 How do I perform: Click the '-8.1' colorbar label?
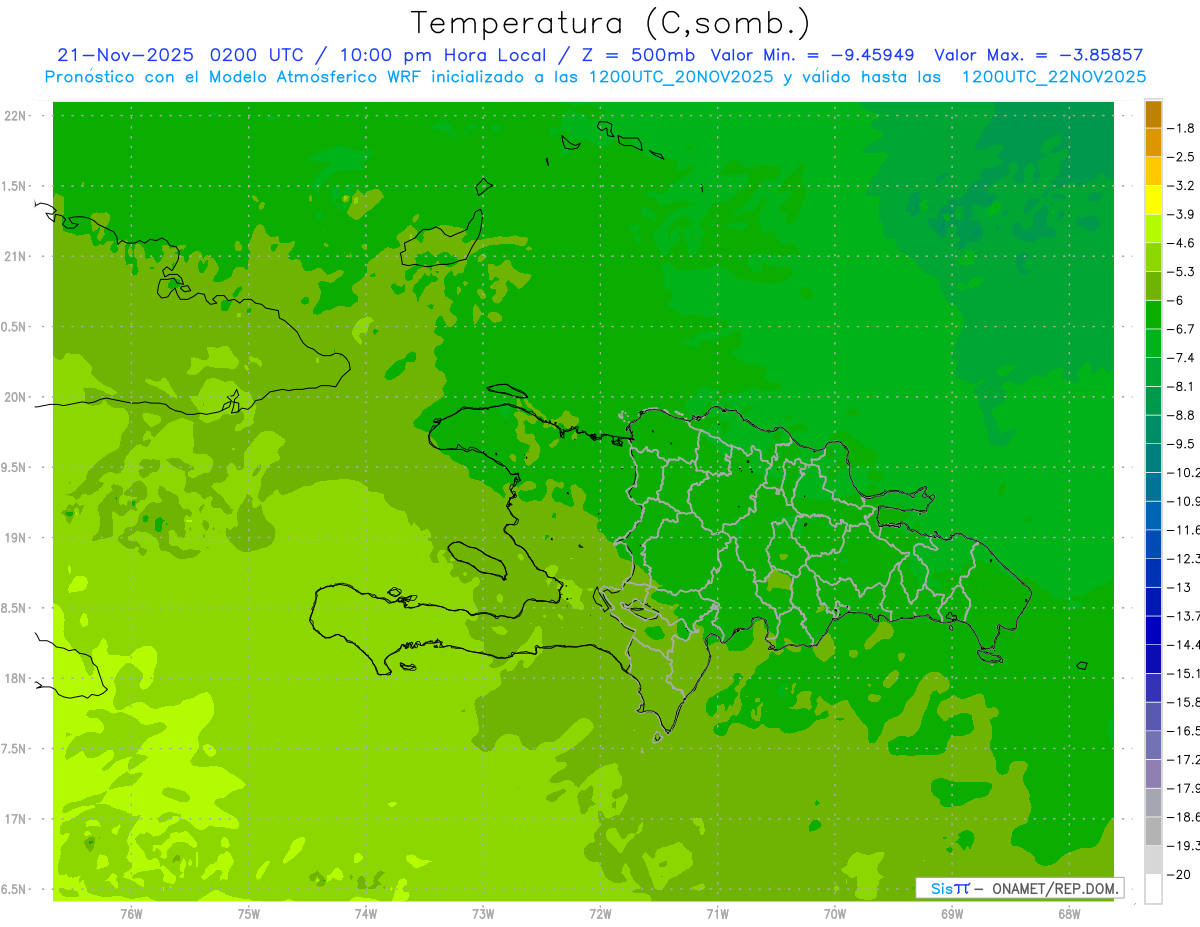pos(1182,386)
